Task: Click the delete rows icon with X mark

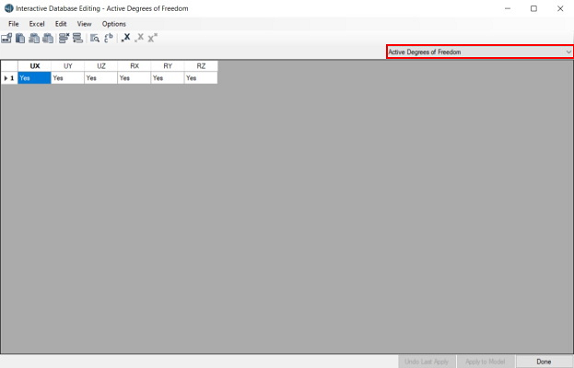Action: click(x=64, y=38)
